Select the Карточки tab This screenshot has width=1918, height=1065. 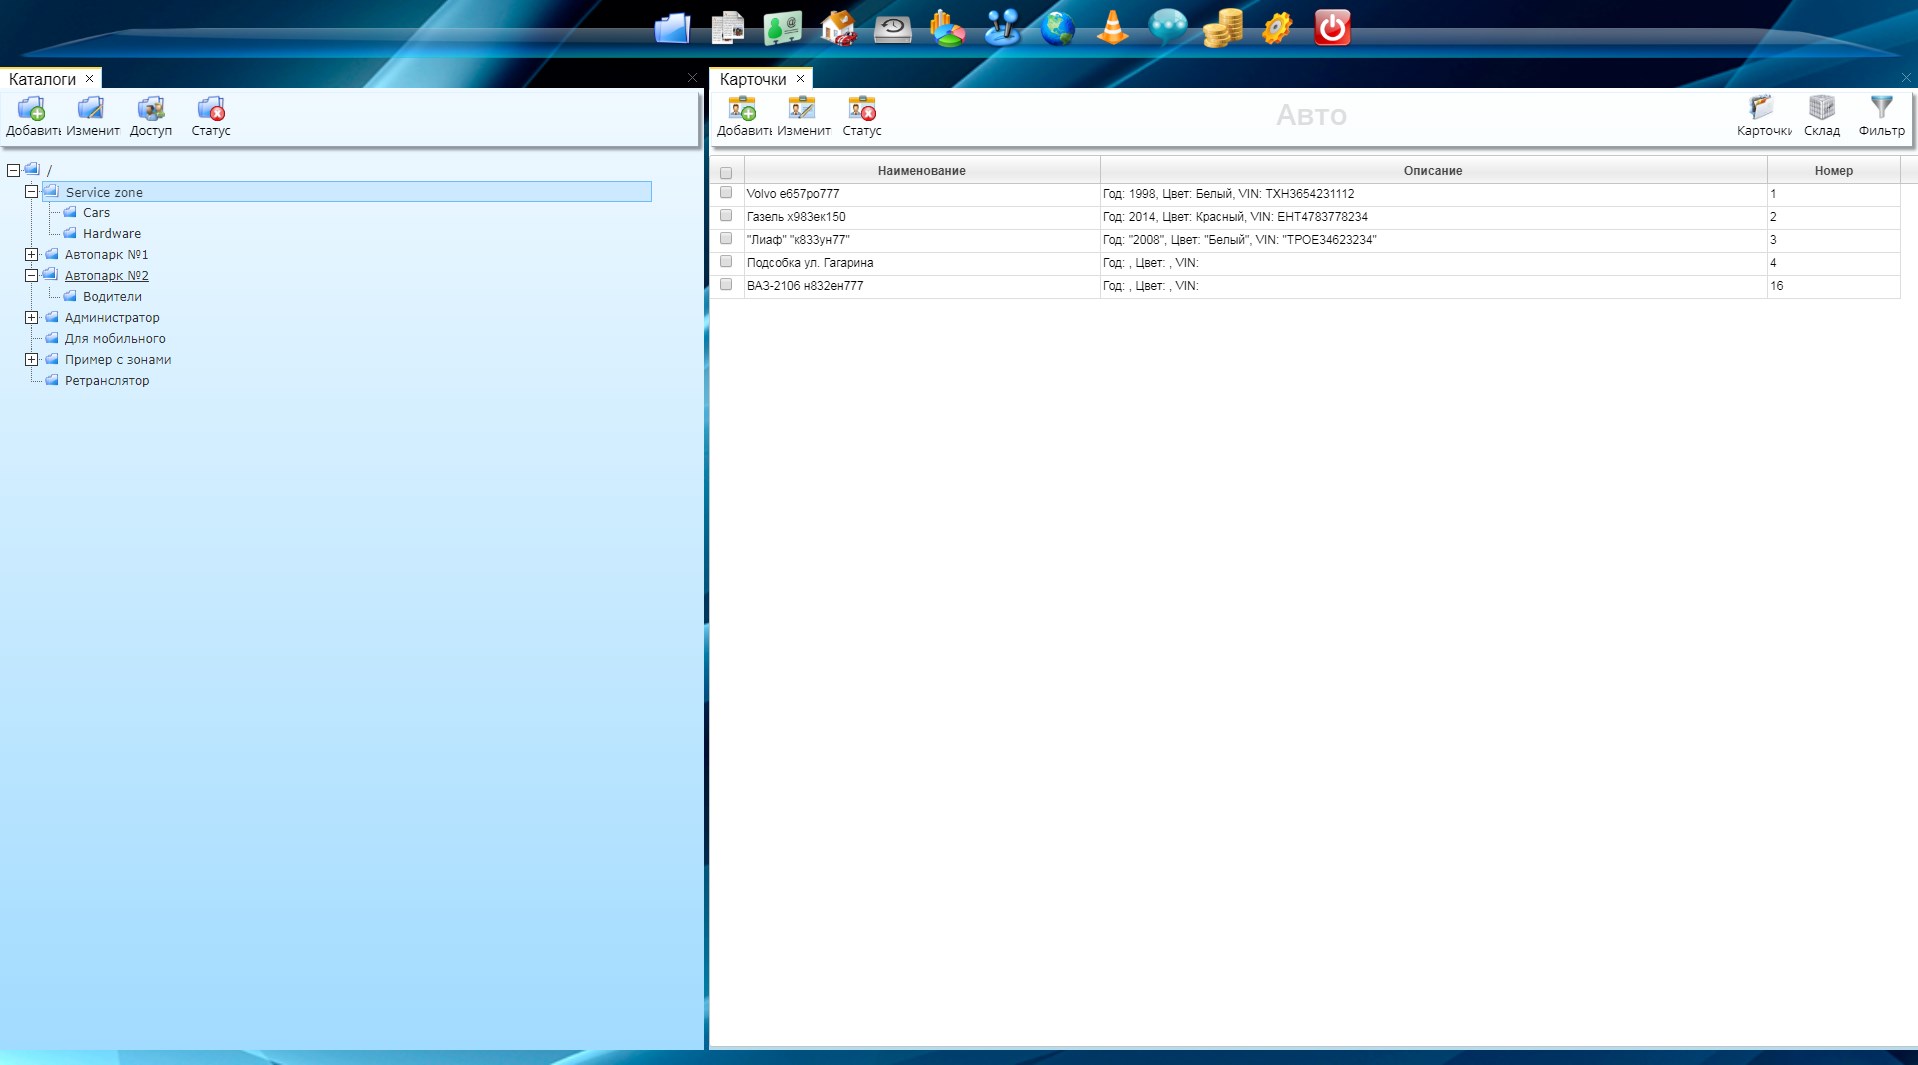point(753,79)
